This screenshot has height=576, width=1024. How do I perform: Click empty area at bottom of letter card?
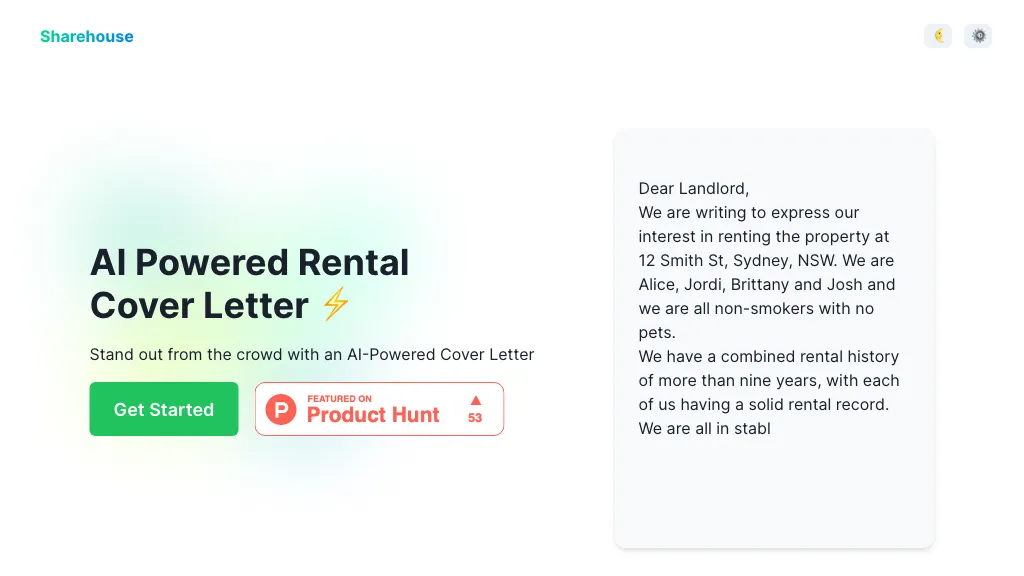pyautogui.click(x=774, y=500)
